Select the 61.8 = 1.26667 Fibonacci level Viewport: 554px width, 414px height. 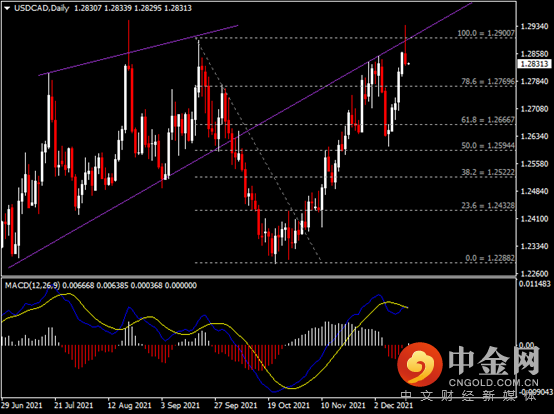pyautogui.click(x=488, y=120)
